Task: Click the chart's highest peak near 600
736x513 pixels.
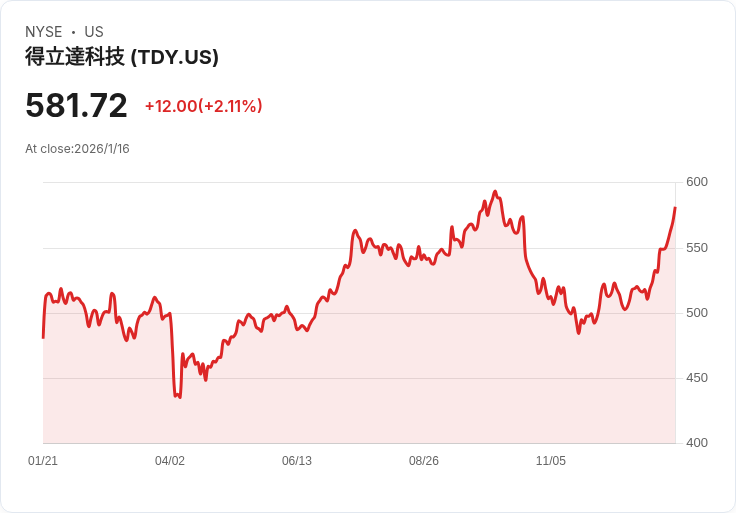Action: 495,192
